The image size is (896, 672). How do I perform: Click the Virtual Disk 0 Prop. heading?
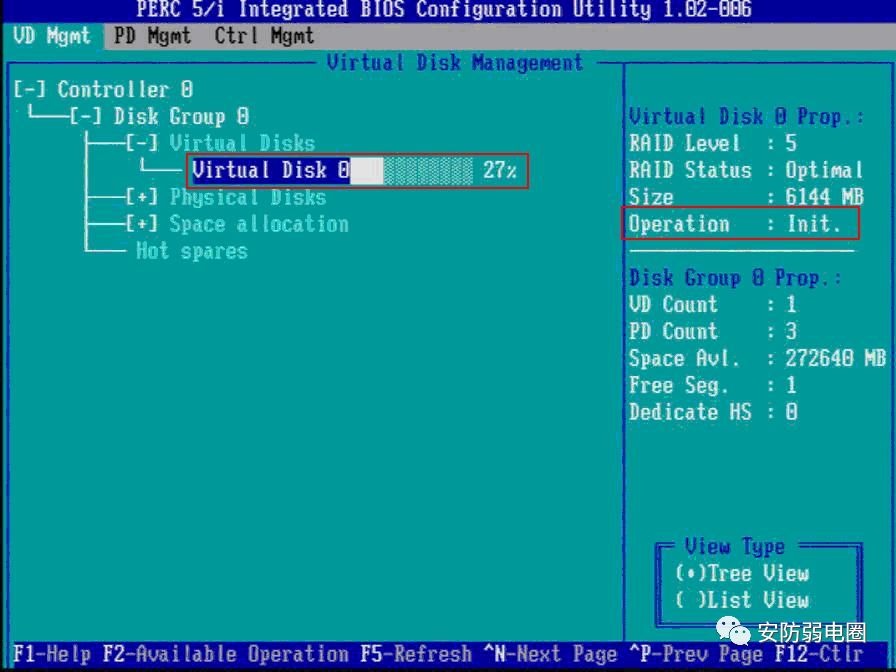click(746, 117)
